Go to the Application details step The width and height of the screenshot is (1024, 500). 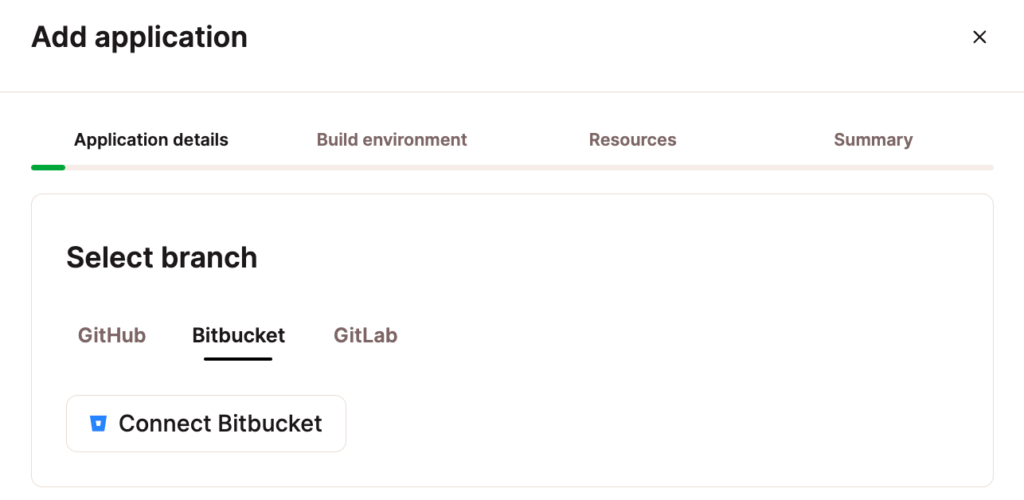151,140
